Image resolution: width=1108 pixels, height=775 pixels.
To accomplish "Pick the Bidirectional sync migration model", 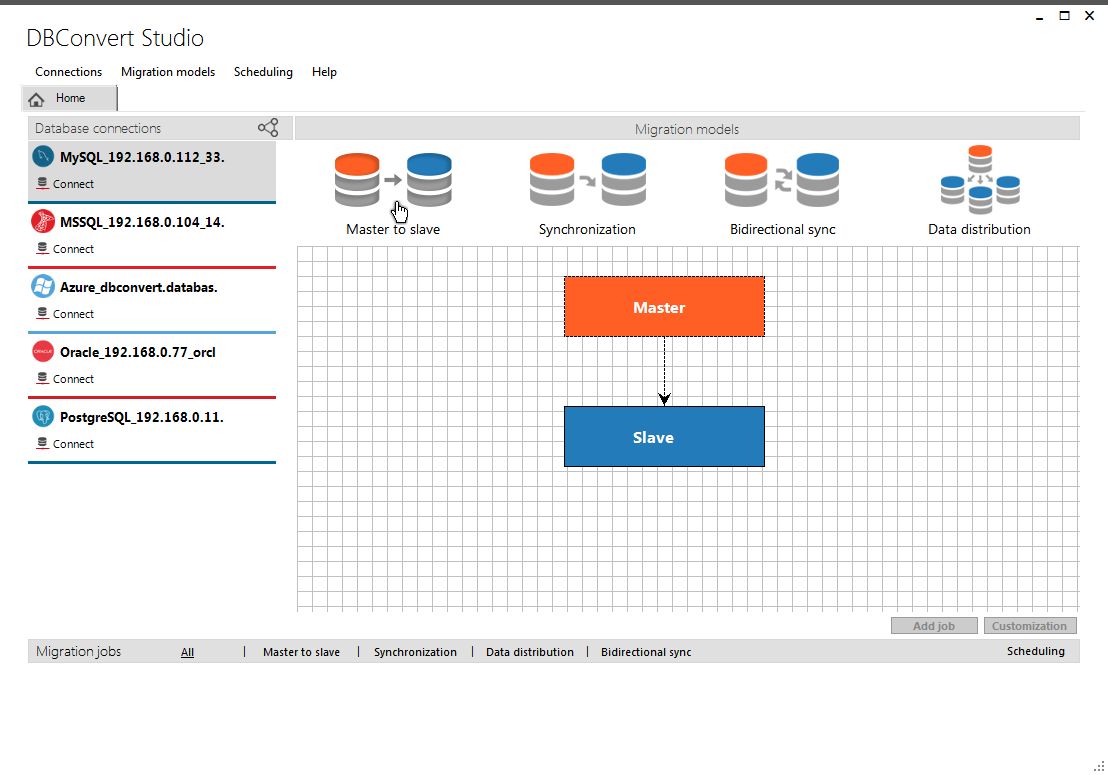I will pyautogui.click(x=782, y=180).
